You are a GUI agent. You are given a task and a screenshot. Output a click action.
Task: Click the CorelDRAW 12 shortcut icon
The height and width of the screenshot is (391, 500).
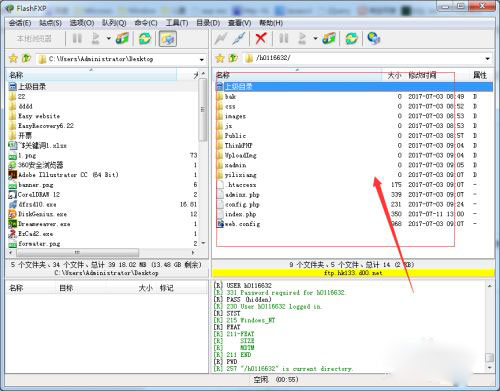pyautogui.click(x=12, y=195)
